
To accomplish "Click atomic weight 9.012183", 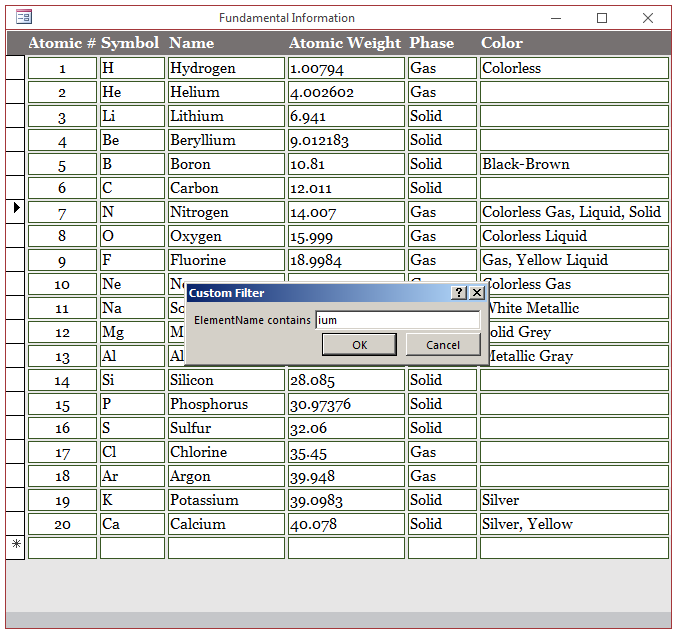I will [x=346, y=140].
